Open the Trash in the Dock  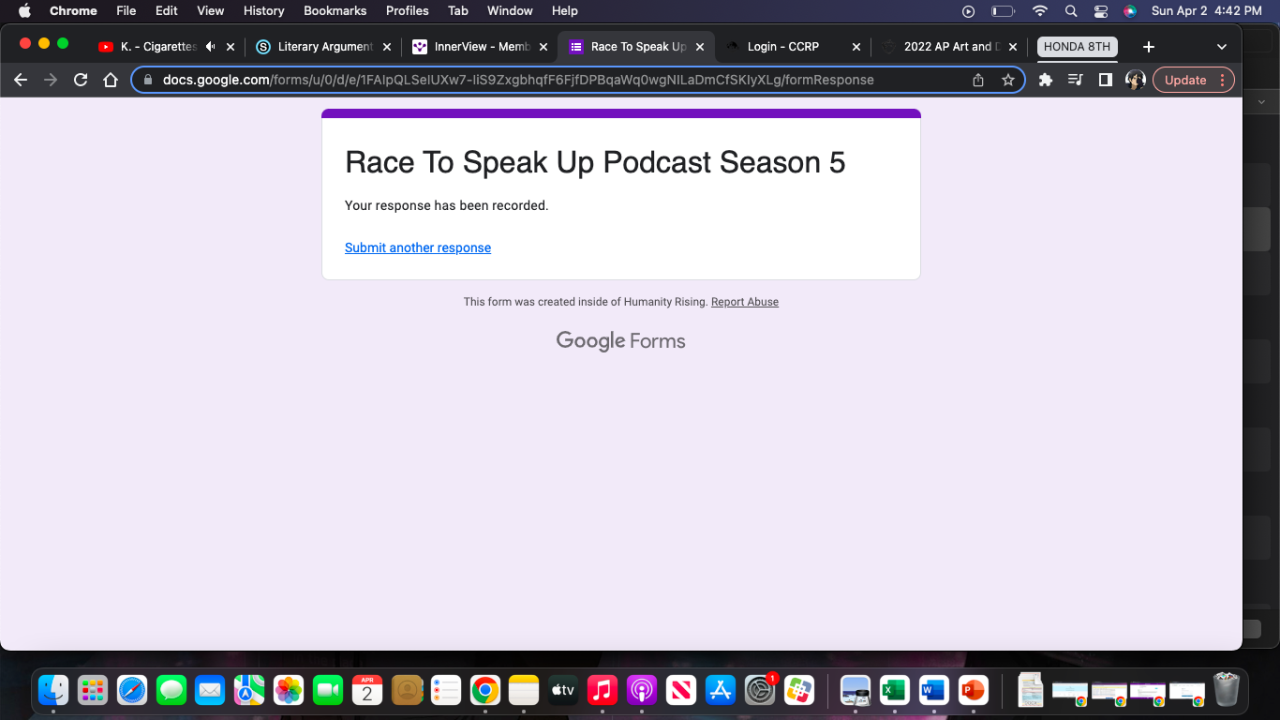[x=1226, y=690]
